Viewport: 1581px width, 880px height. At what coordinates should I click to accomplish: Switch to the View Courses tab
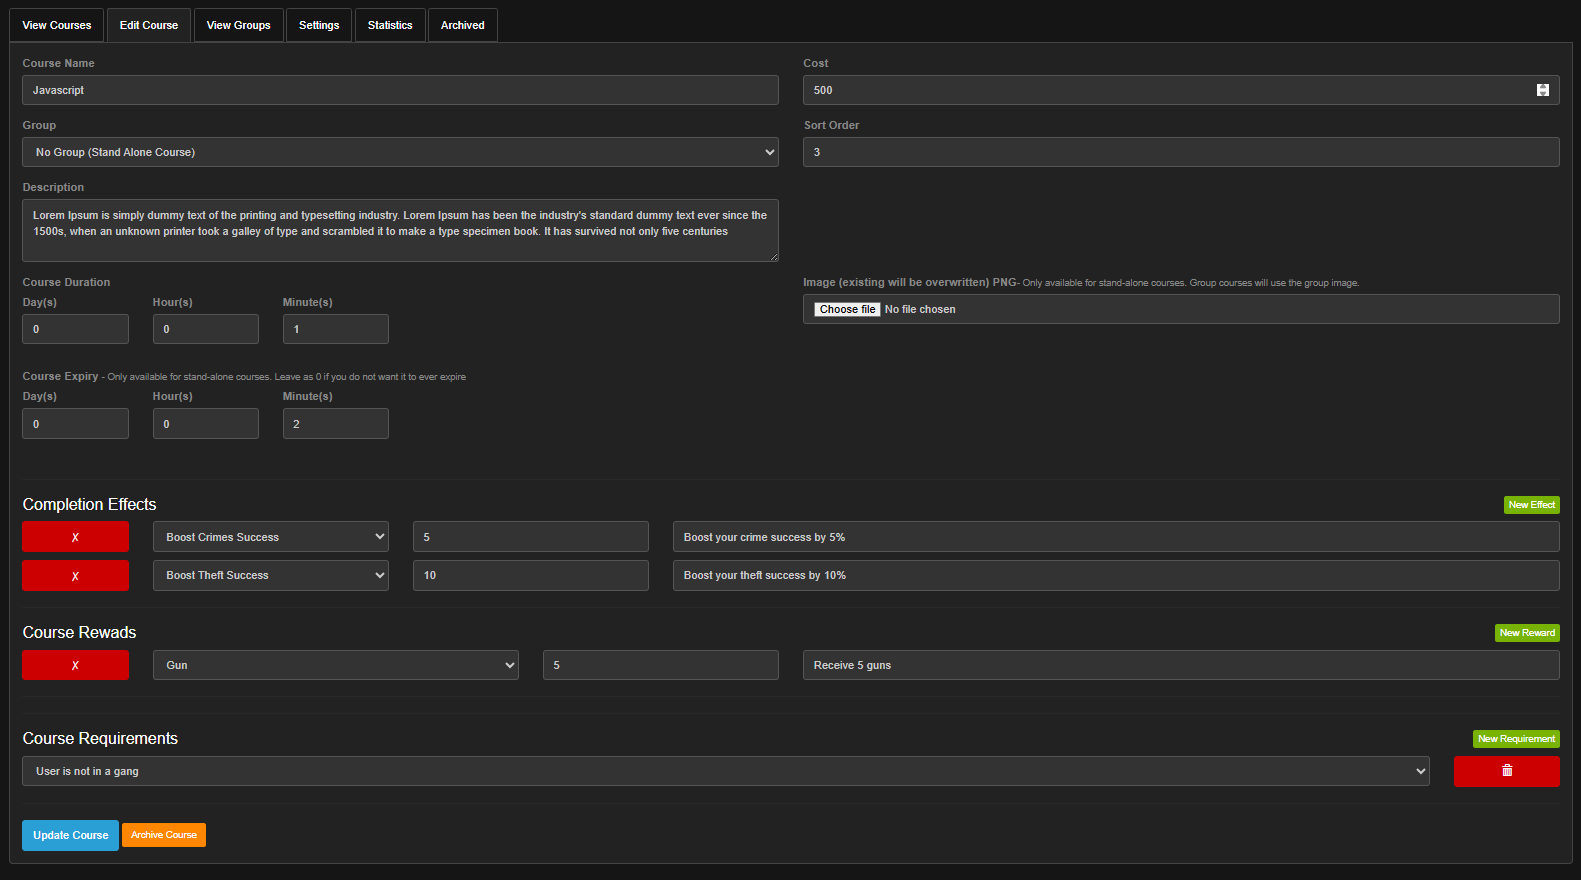click(x=57, y=25)
